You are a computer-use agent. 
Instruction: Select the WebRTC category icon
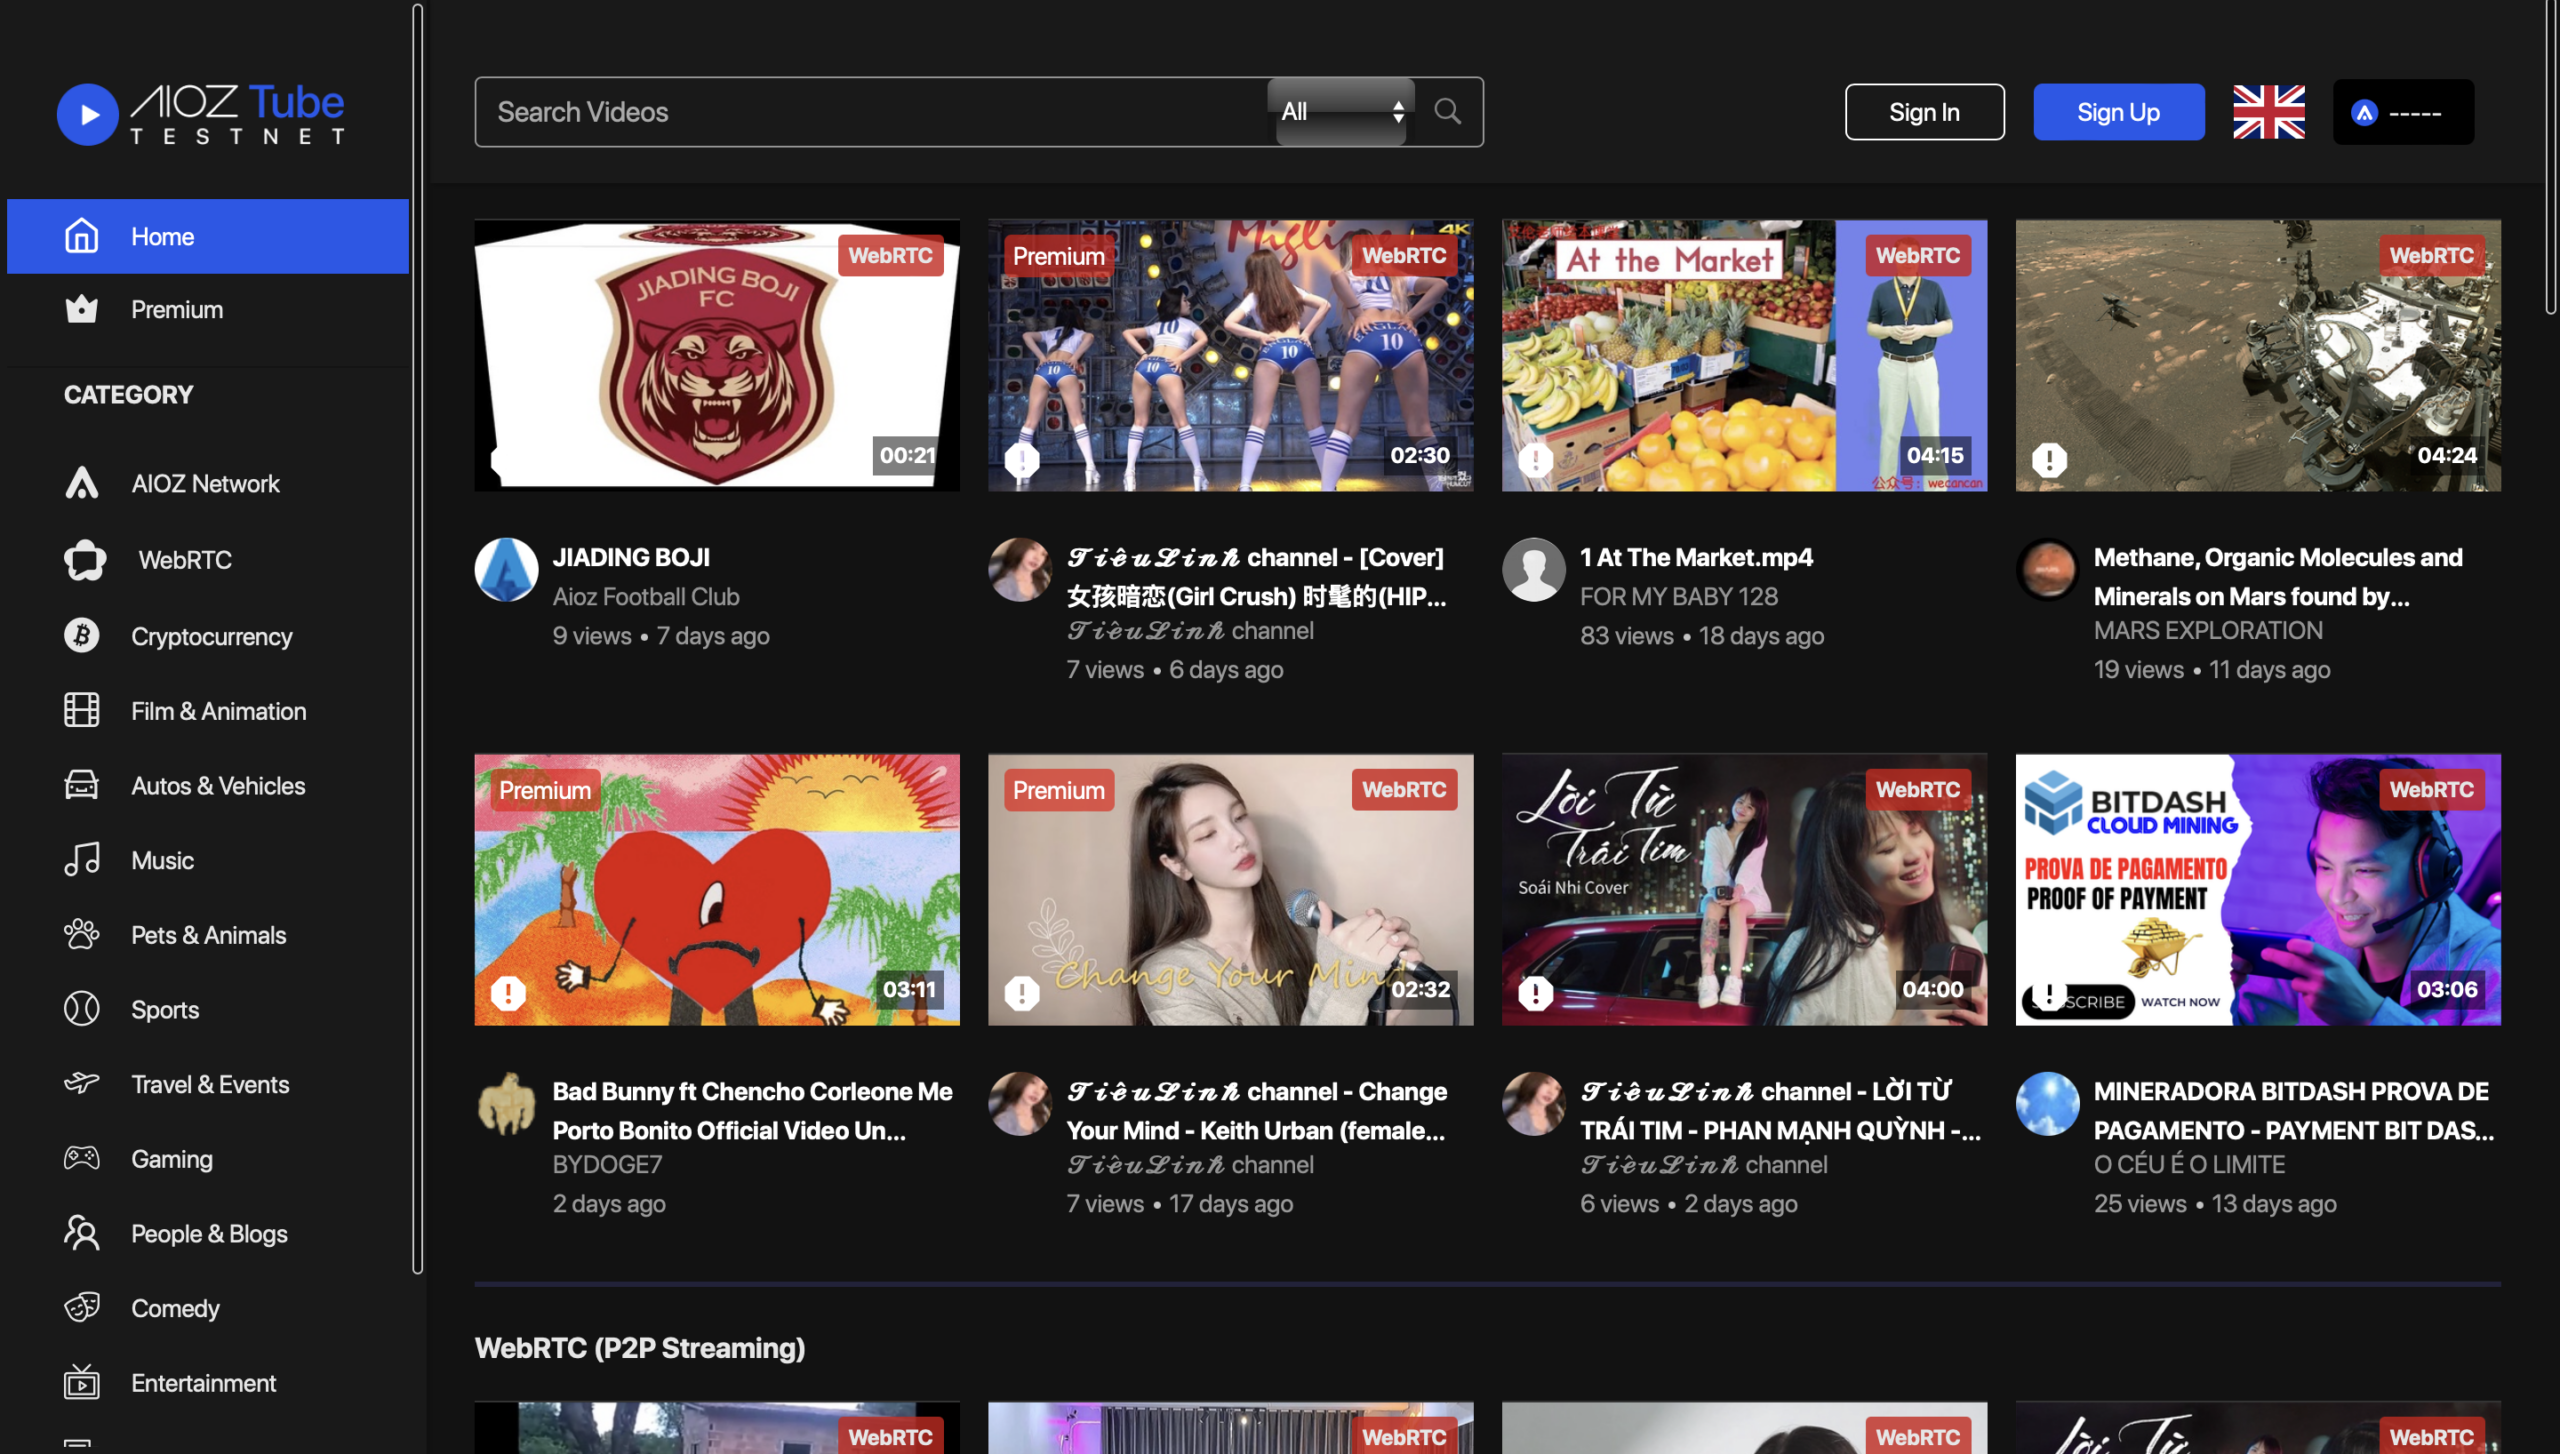click(x=83, y=559)
